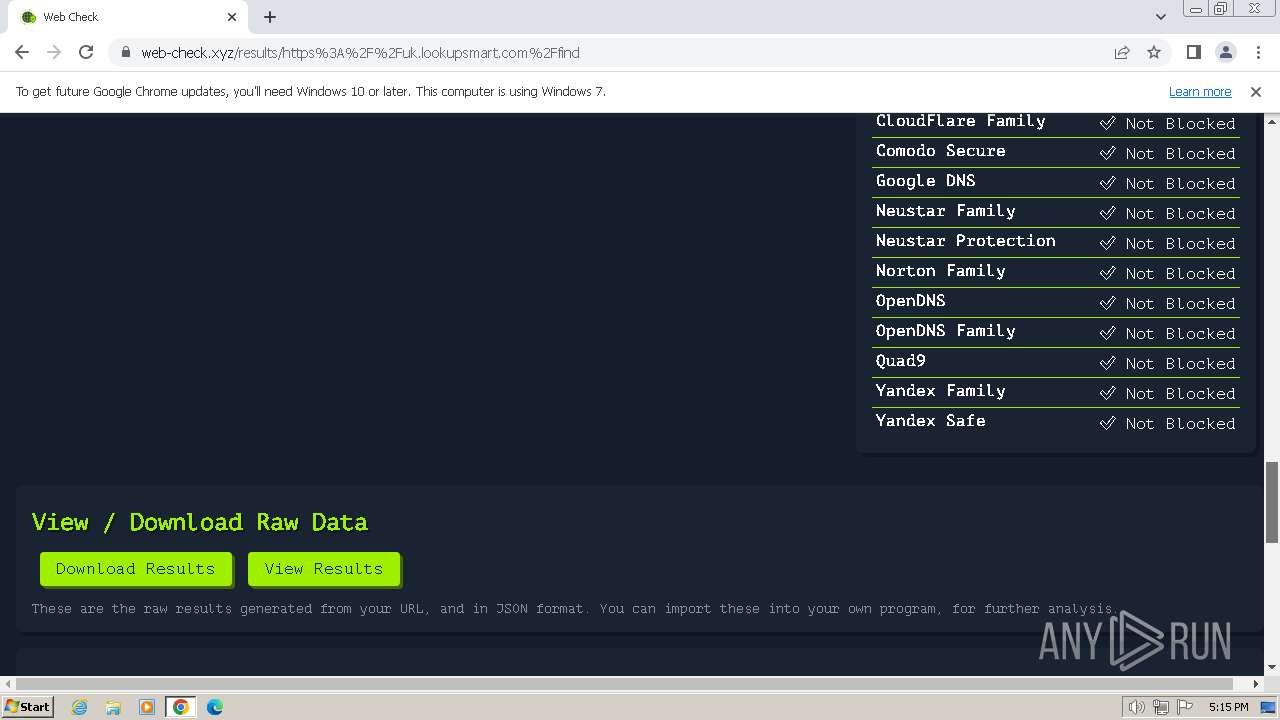This screenshot has width=1280, height=720.
Task: Select Google DNS label
Action: pos(925,181)
